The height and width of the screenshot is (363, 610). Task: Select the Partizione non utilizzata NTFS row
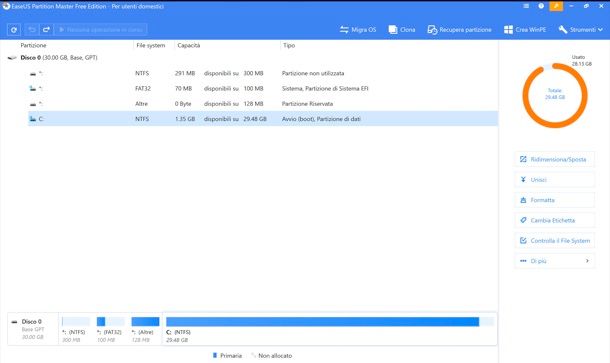pyautogui.click(x=263, y=73)
